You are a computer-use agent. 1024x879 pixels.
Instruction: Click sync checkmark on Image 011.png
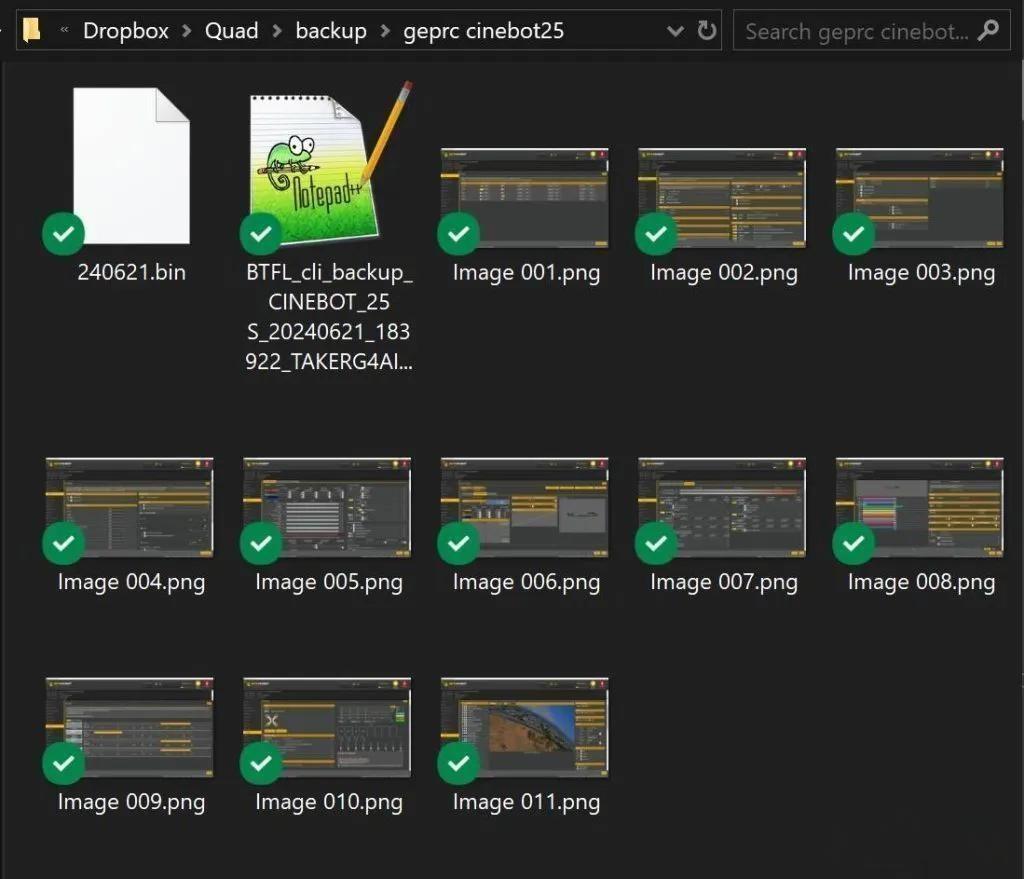coord(458,763)
